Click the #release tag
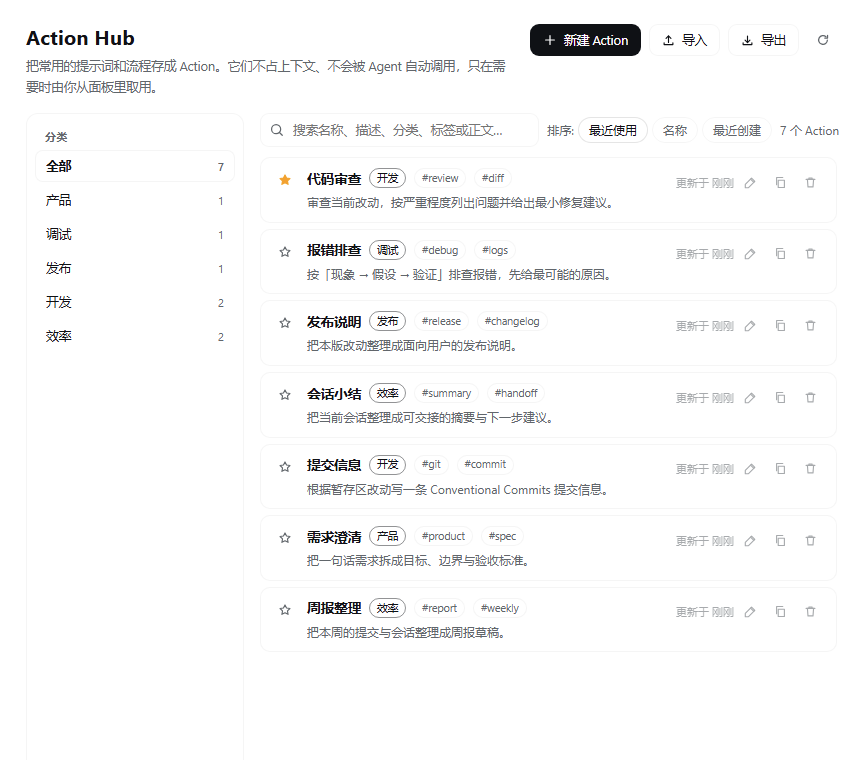Image resolution: width=865 pixels, height=760 pixels. point(441,321)
